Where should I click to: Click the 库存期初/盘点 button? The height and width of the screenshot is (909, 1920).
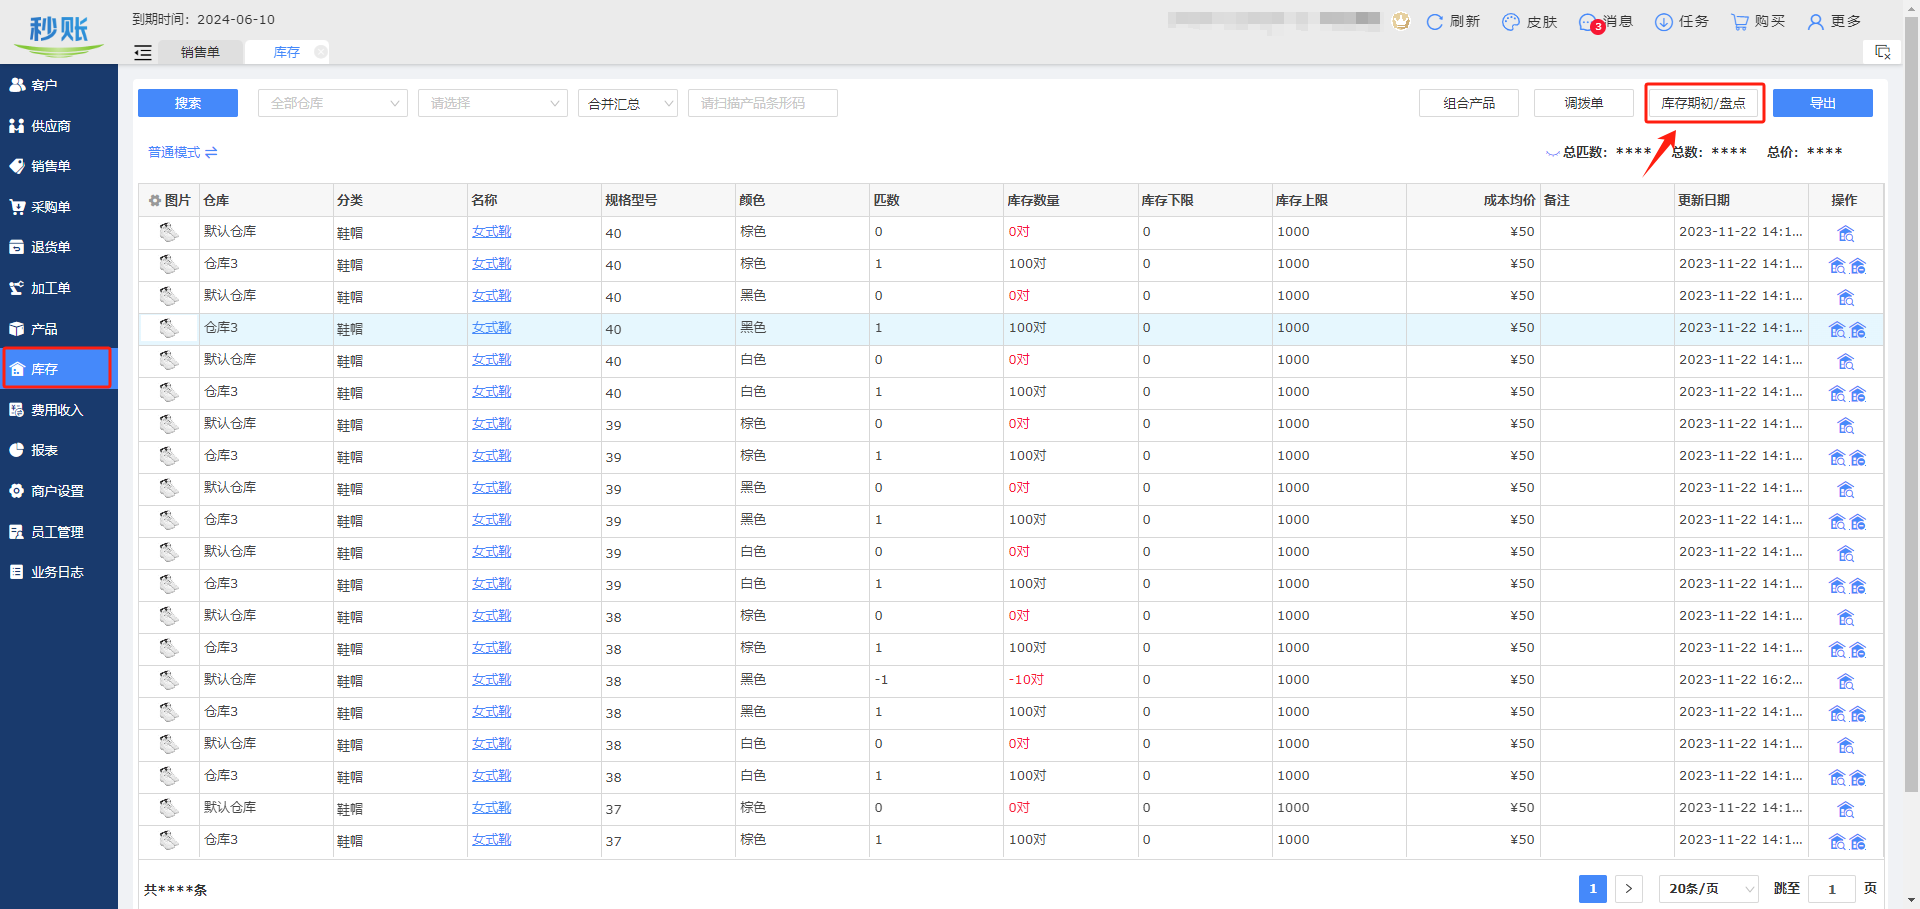(1704, 103)
